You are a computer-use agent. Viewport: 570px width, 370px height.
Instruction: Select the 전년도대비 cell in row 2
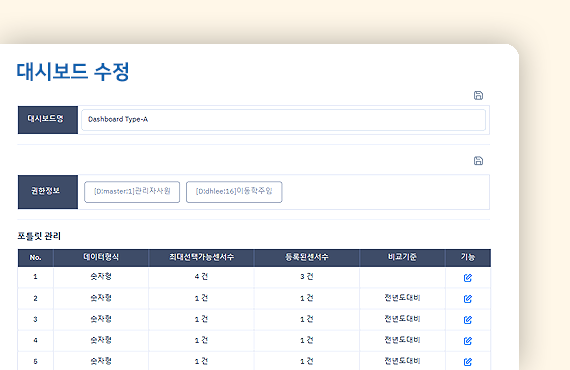click(402, 298)
